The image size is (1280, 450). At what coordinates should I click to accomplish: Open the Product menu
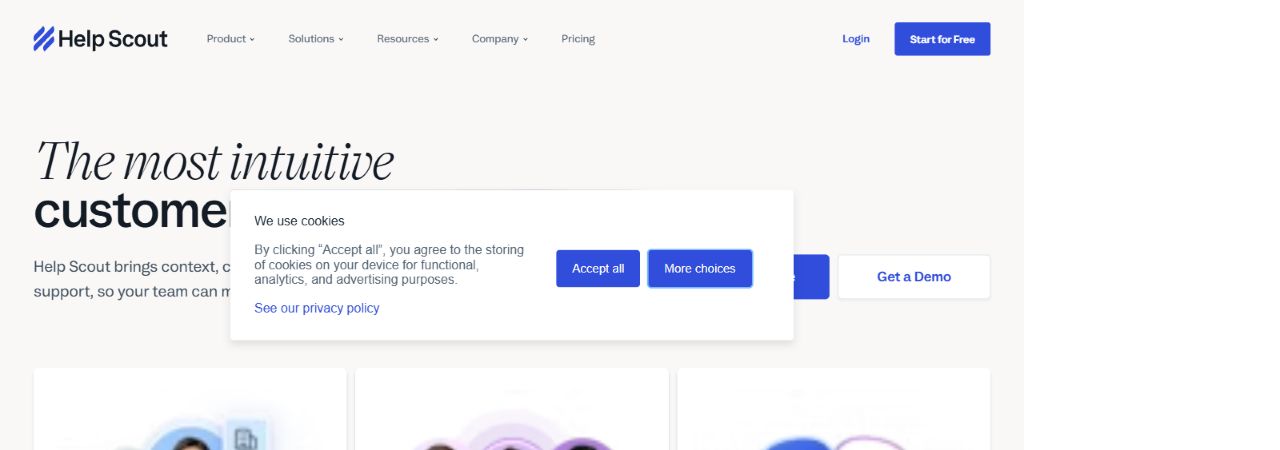(x=230, y=39)
